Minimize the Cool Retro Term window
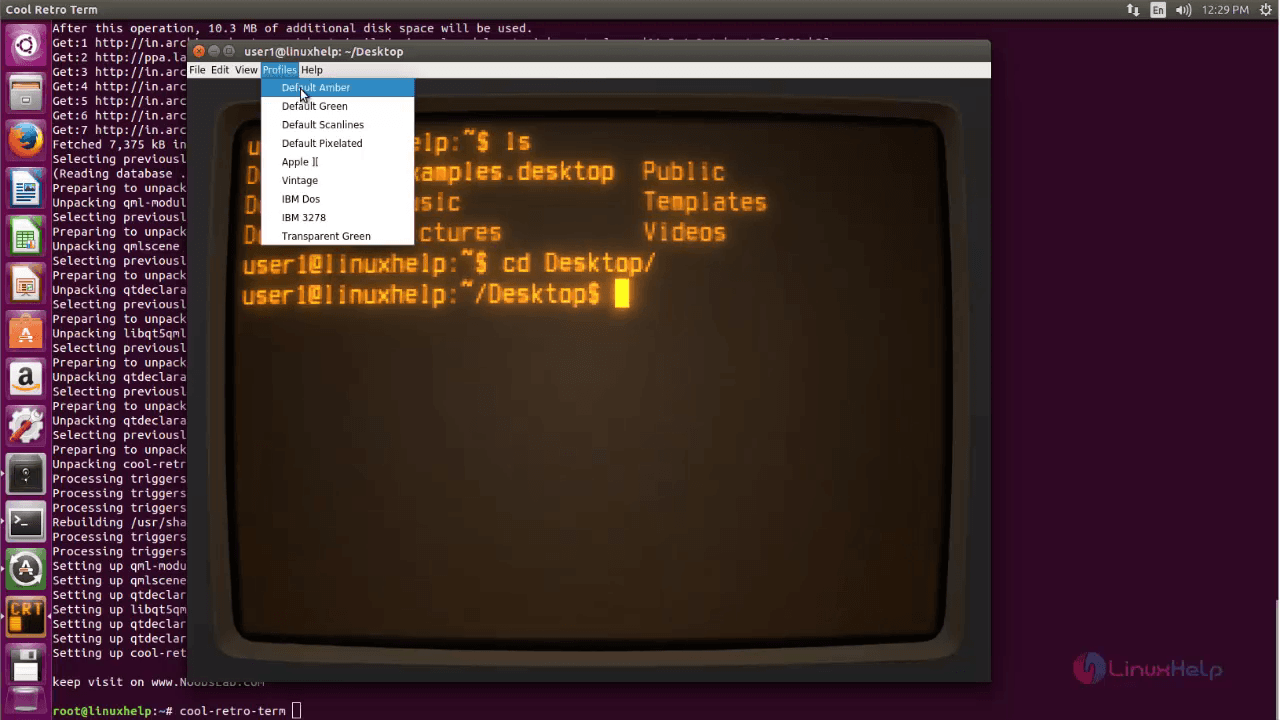Screen dimensions: 1280x720 (x=214, y=51)
